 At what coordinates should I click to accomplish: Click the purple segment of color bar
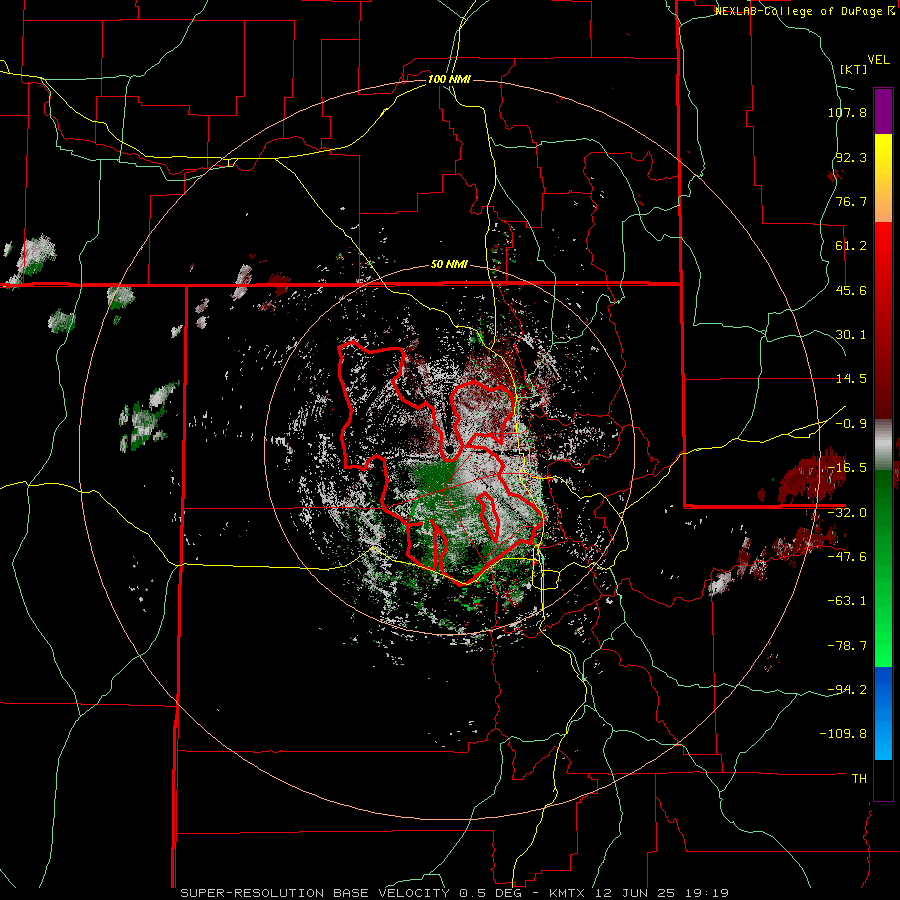coord(883,111)
